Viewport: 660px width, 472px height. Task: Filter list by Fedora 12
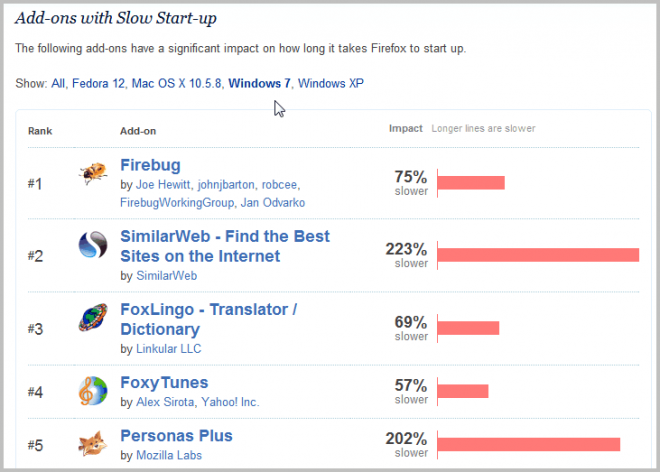click(x=98, y=83)
